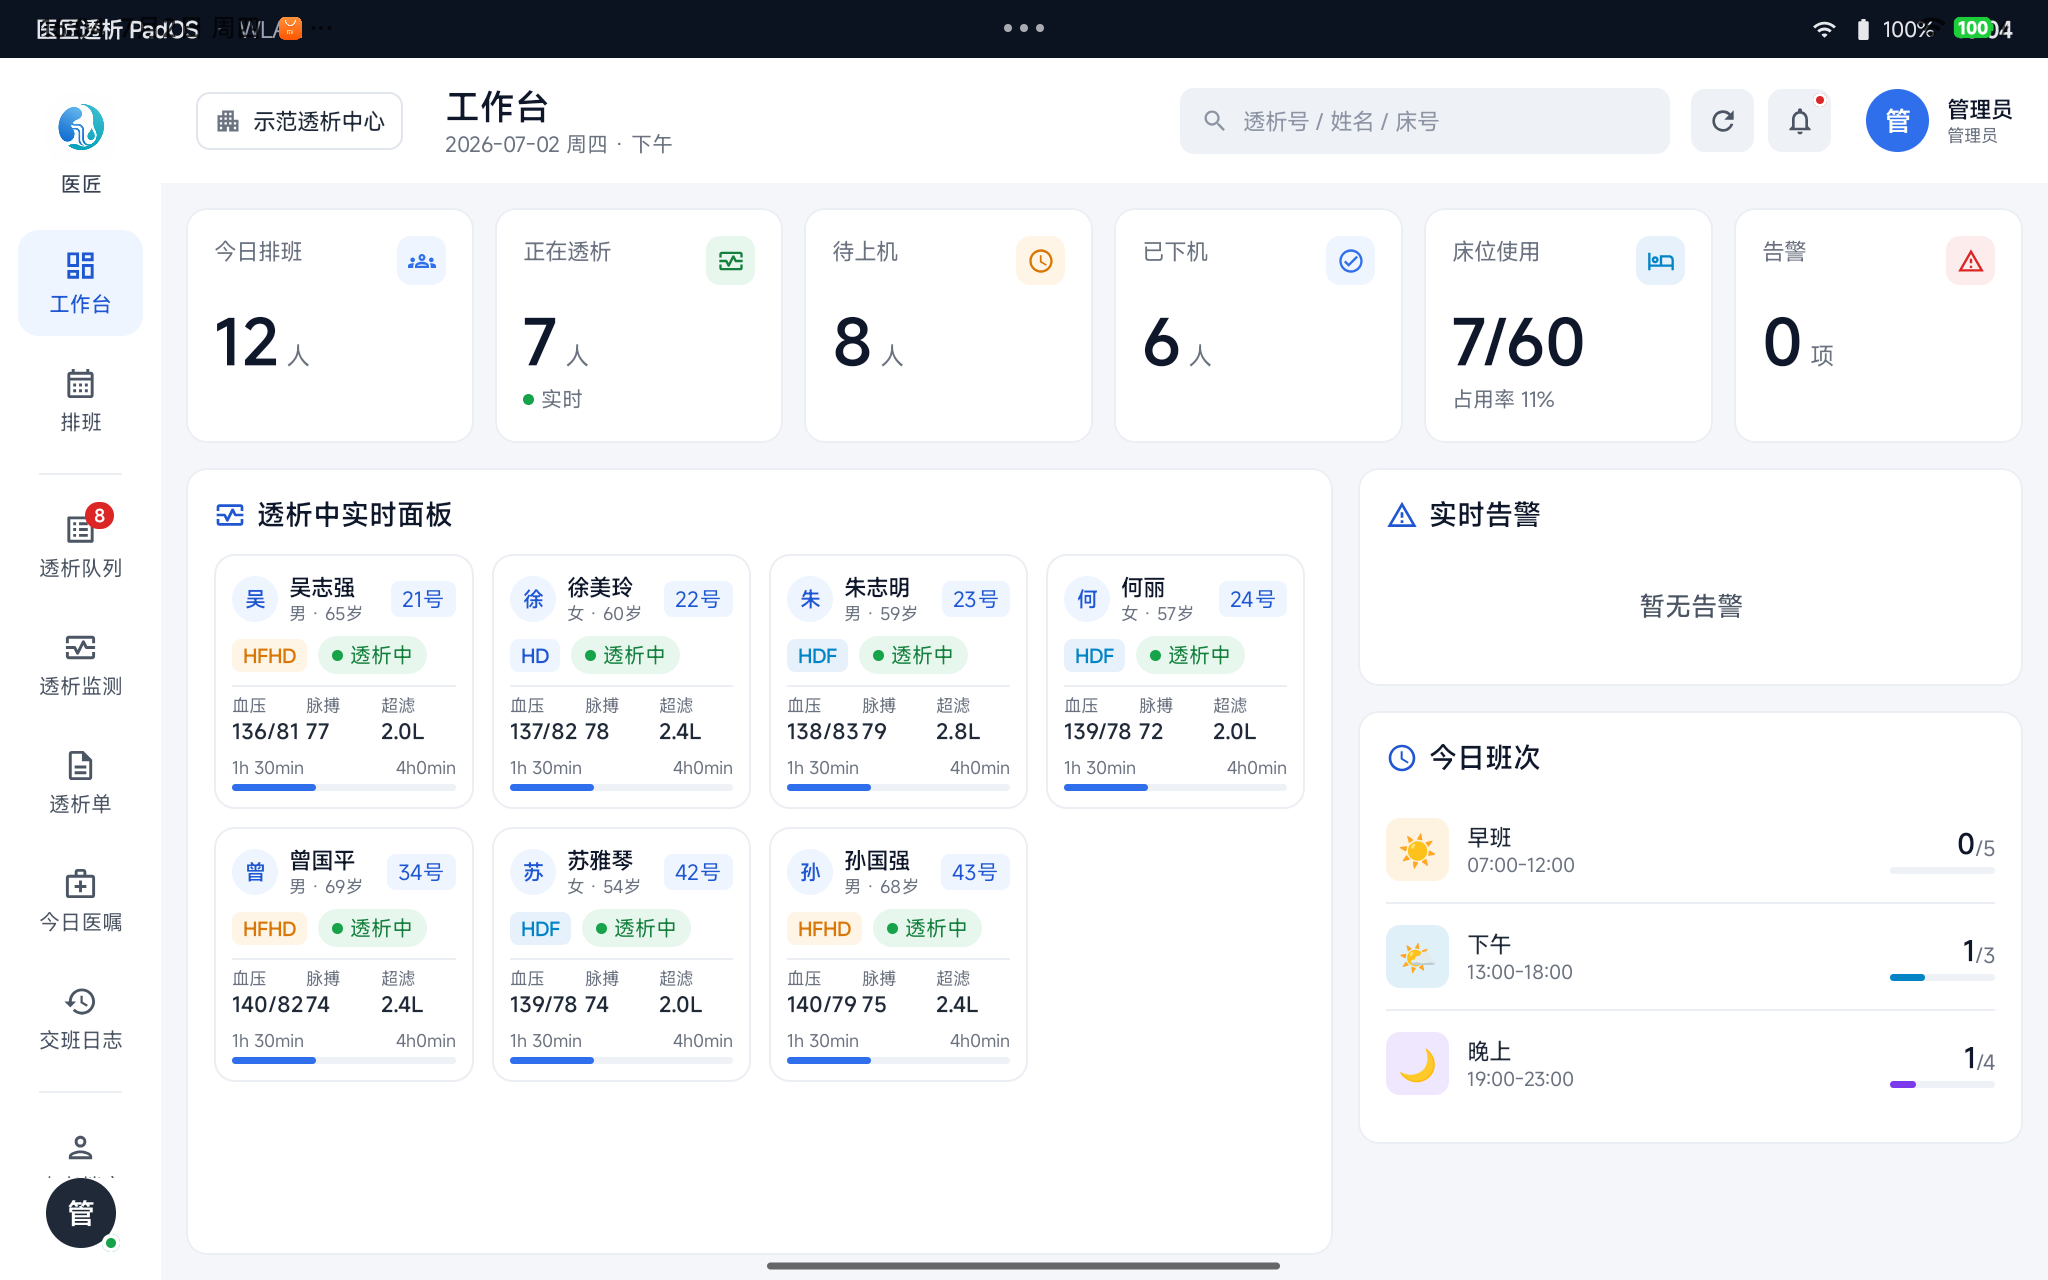Open 今日医嘱 sidebar entry
Viewport: 2048px width, 1280px height.
(80, 900)
